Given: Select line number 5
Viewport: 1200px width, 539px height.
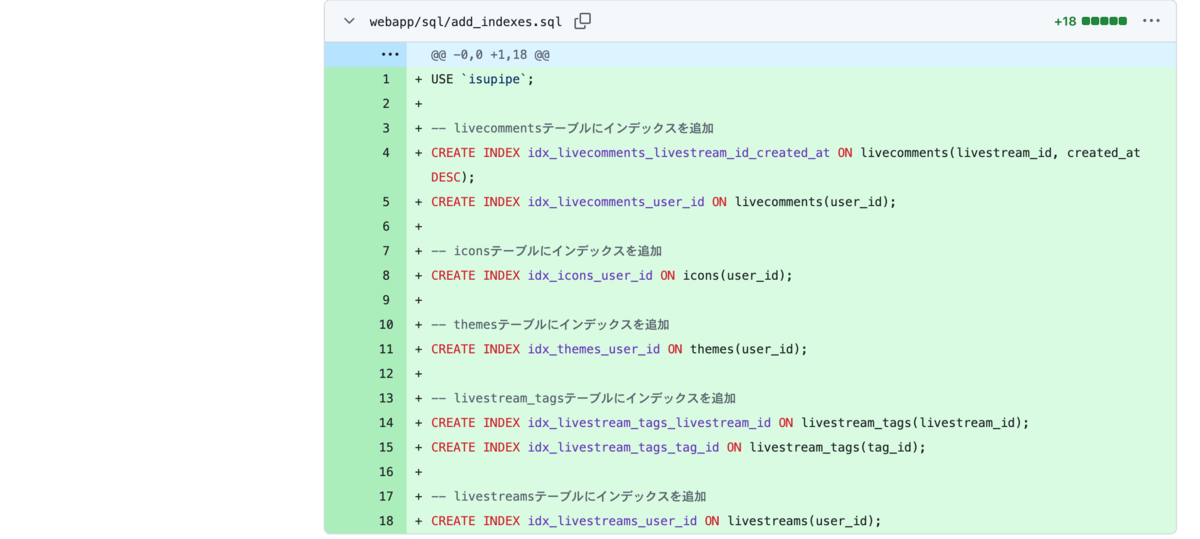Looking at the screenshot, I should [386, 202].
